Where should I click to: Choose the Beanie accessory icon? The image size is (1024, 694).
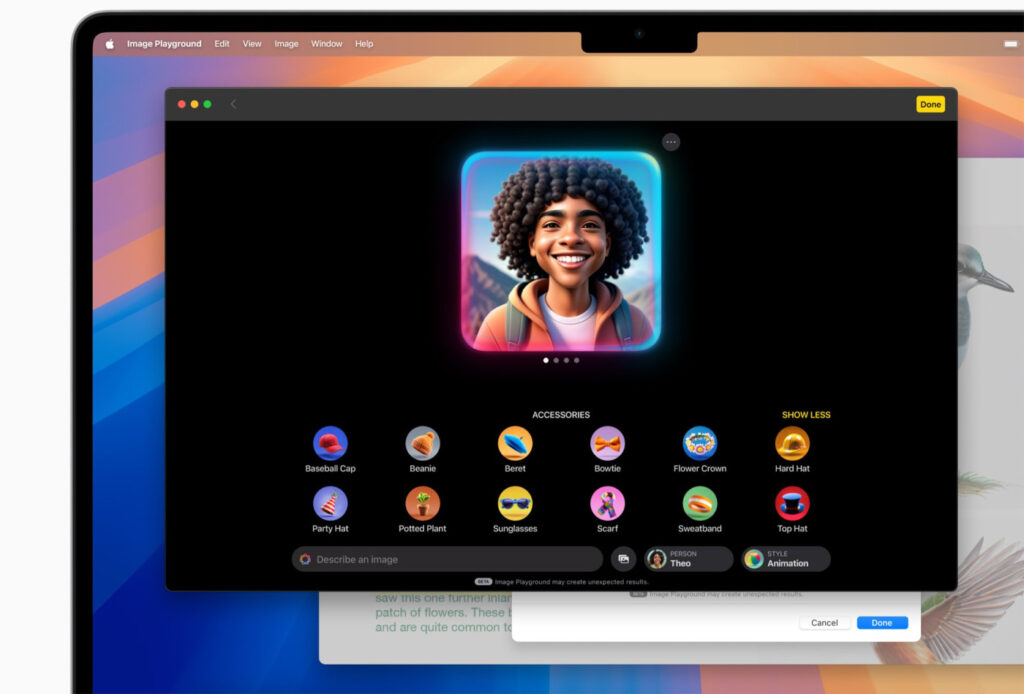tap(423, 444)
